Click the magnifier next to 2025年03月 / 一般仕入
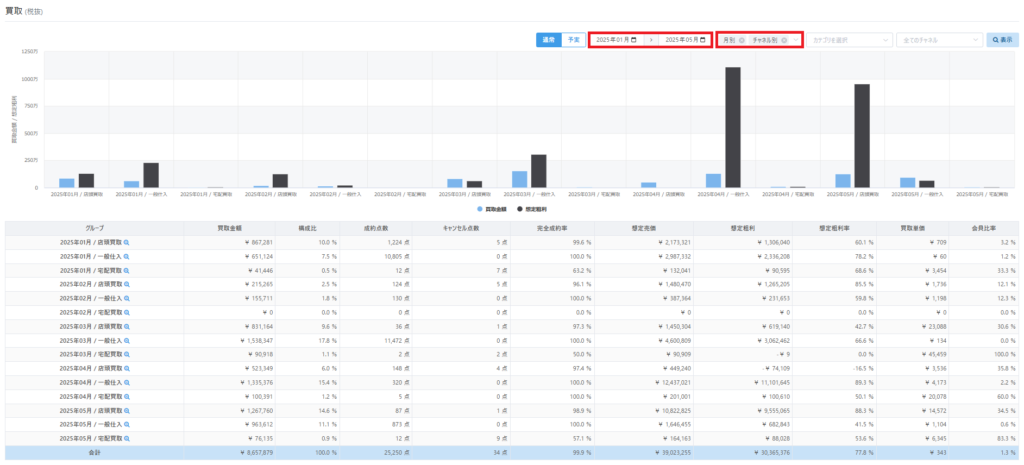The height and width of the screenshot is (465, 1024). tap(126, 340)
